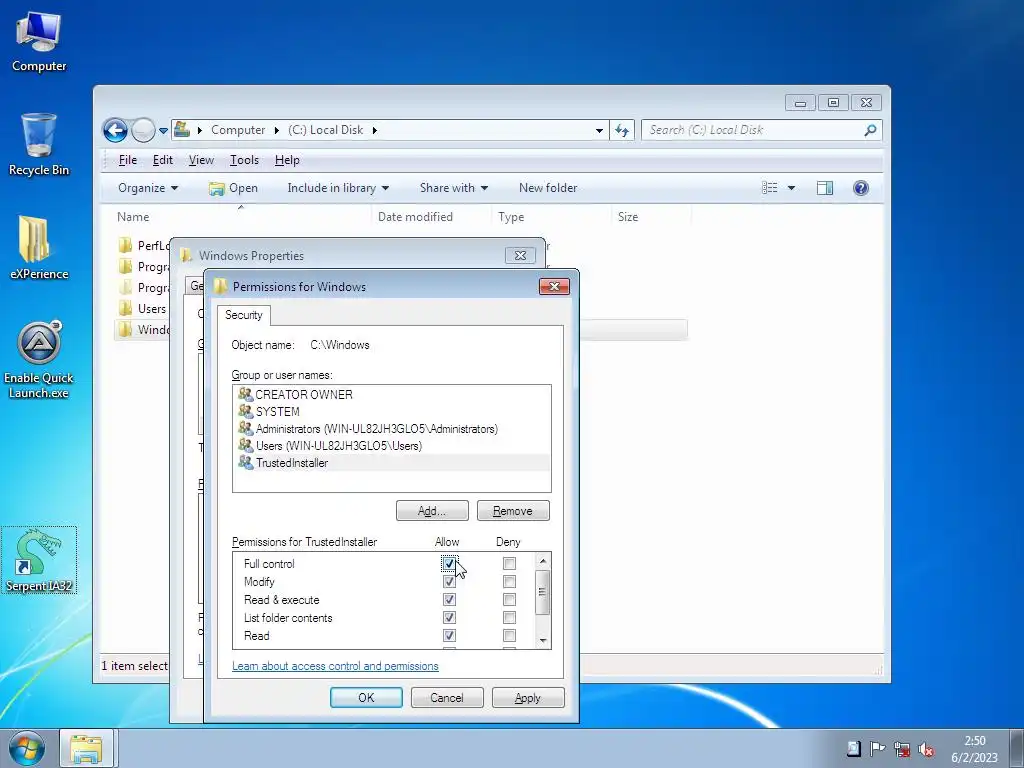Open the View menu
This screenshot has width=1024, height=768.
201,160
